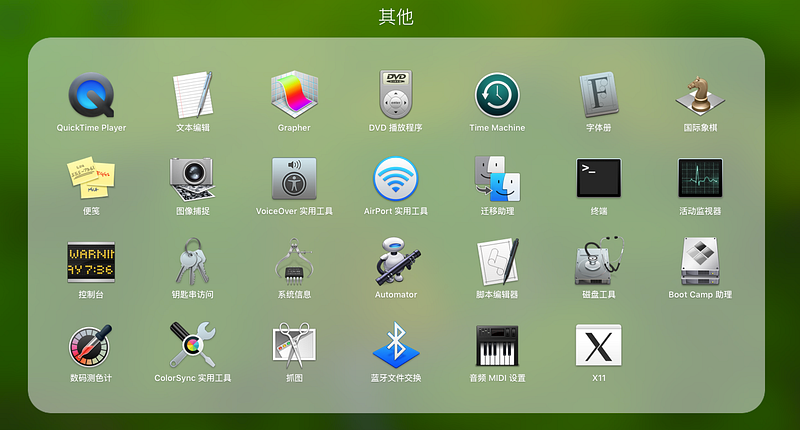Viewport: 800px width, 430px height.
Task: Open the Grapher app
Action: pos(294,95)
